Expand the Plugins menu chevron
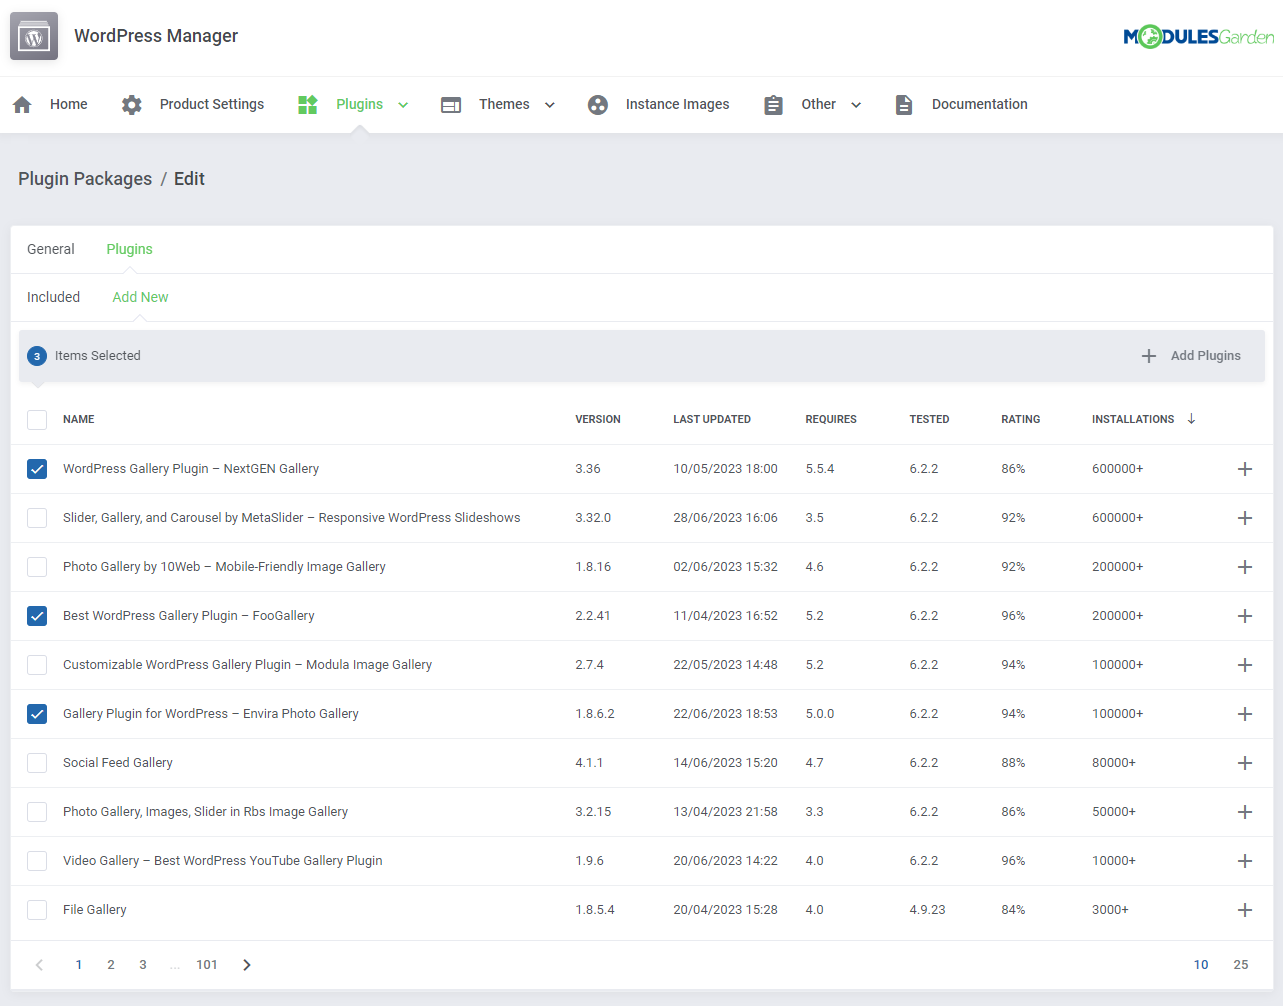1283x1006 pixels. (403, 105)
